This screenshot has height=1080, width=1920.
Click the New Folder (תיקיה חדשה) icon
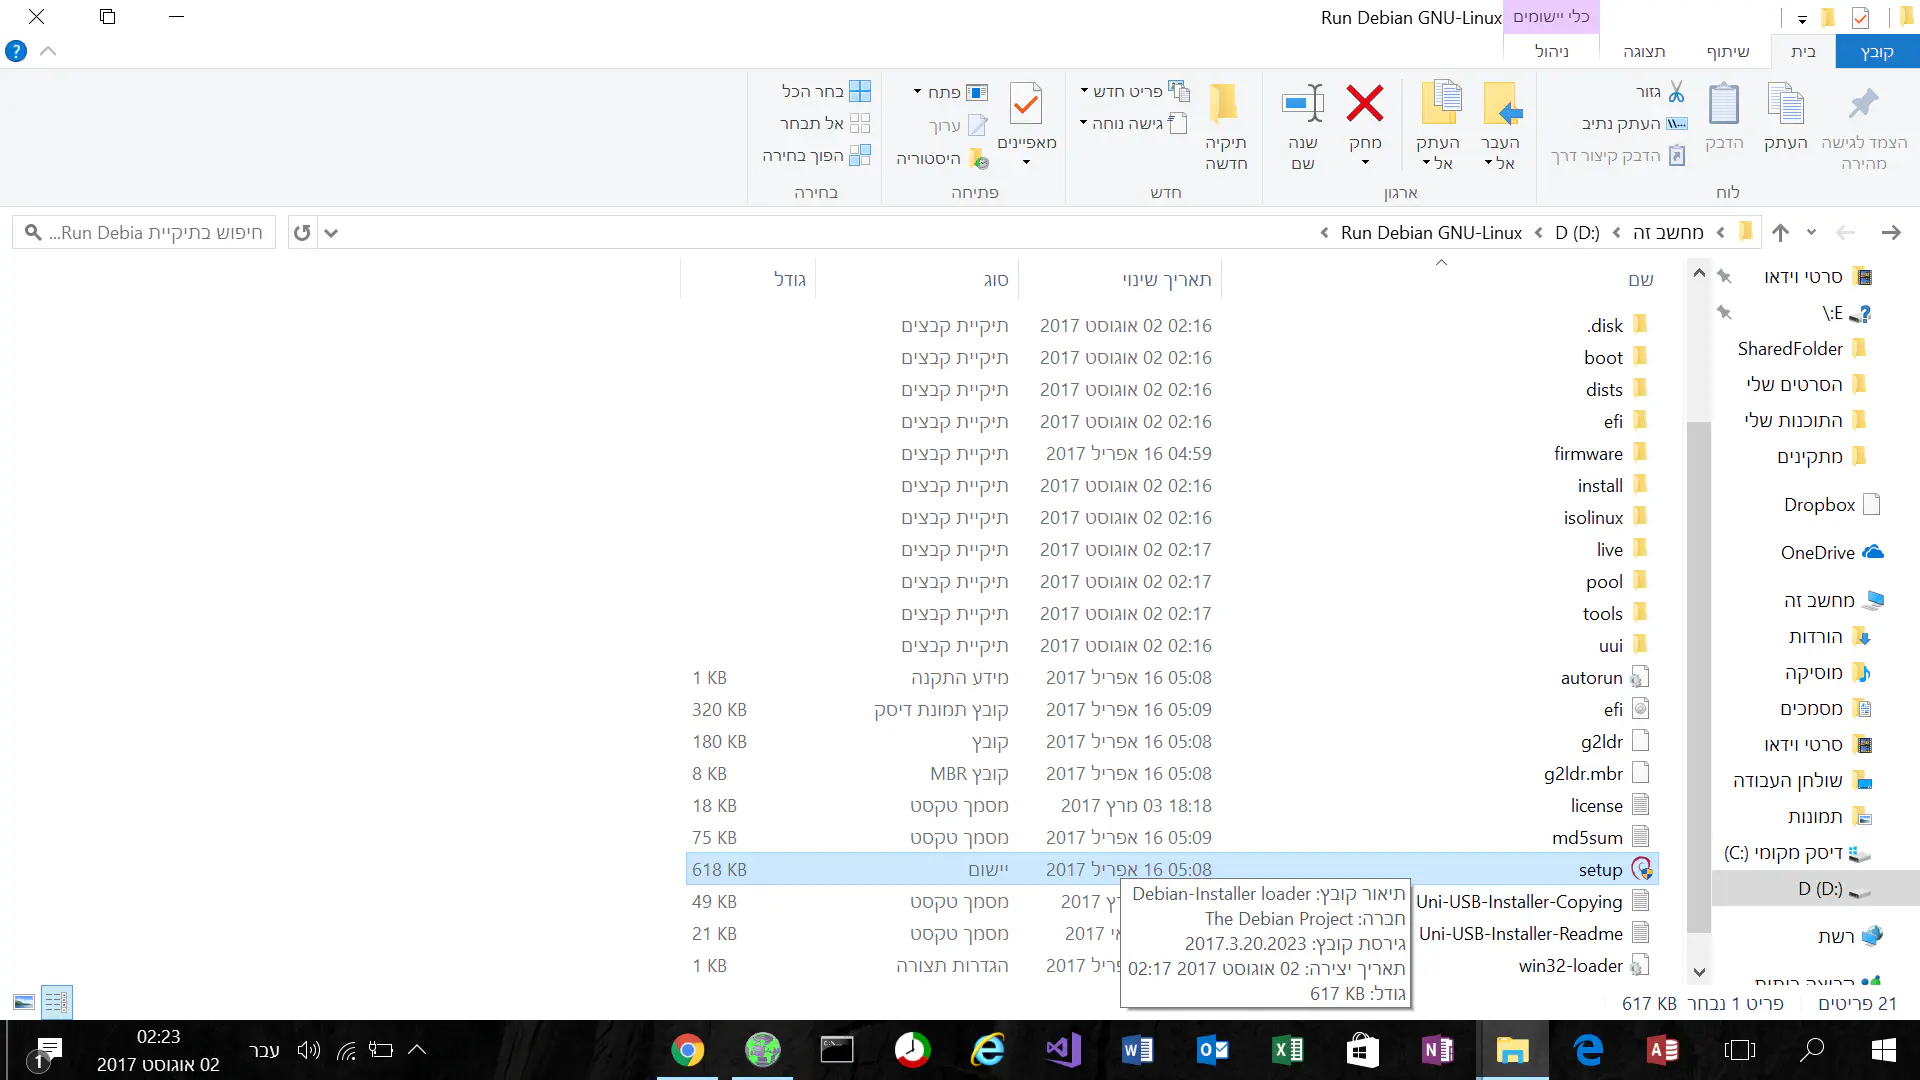1224,104
